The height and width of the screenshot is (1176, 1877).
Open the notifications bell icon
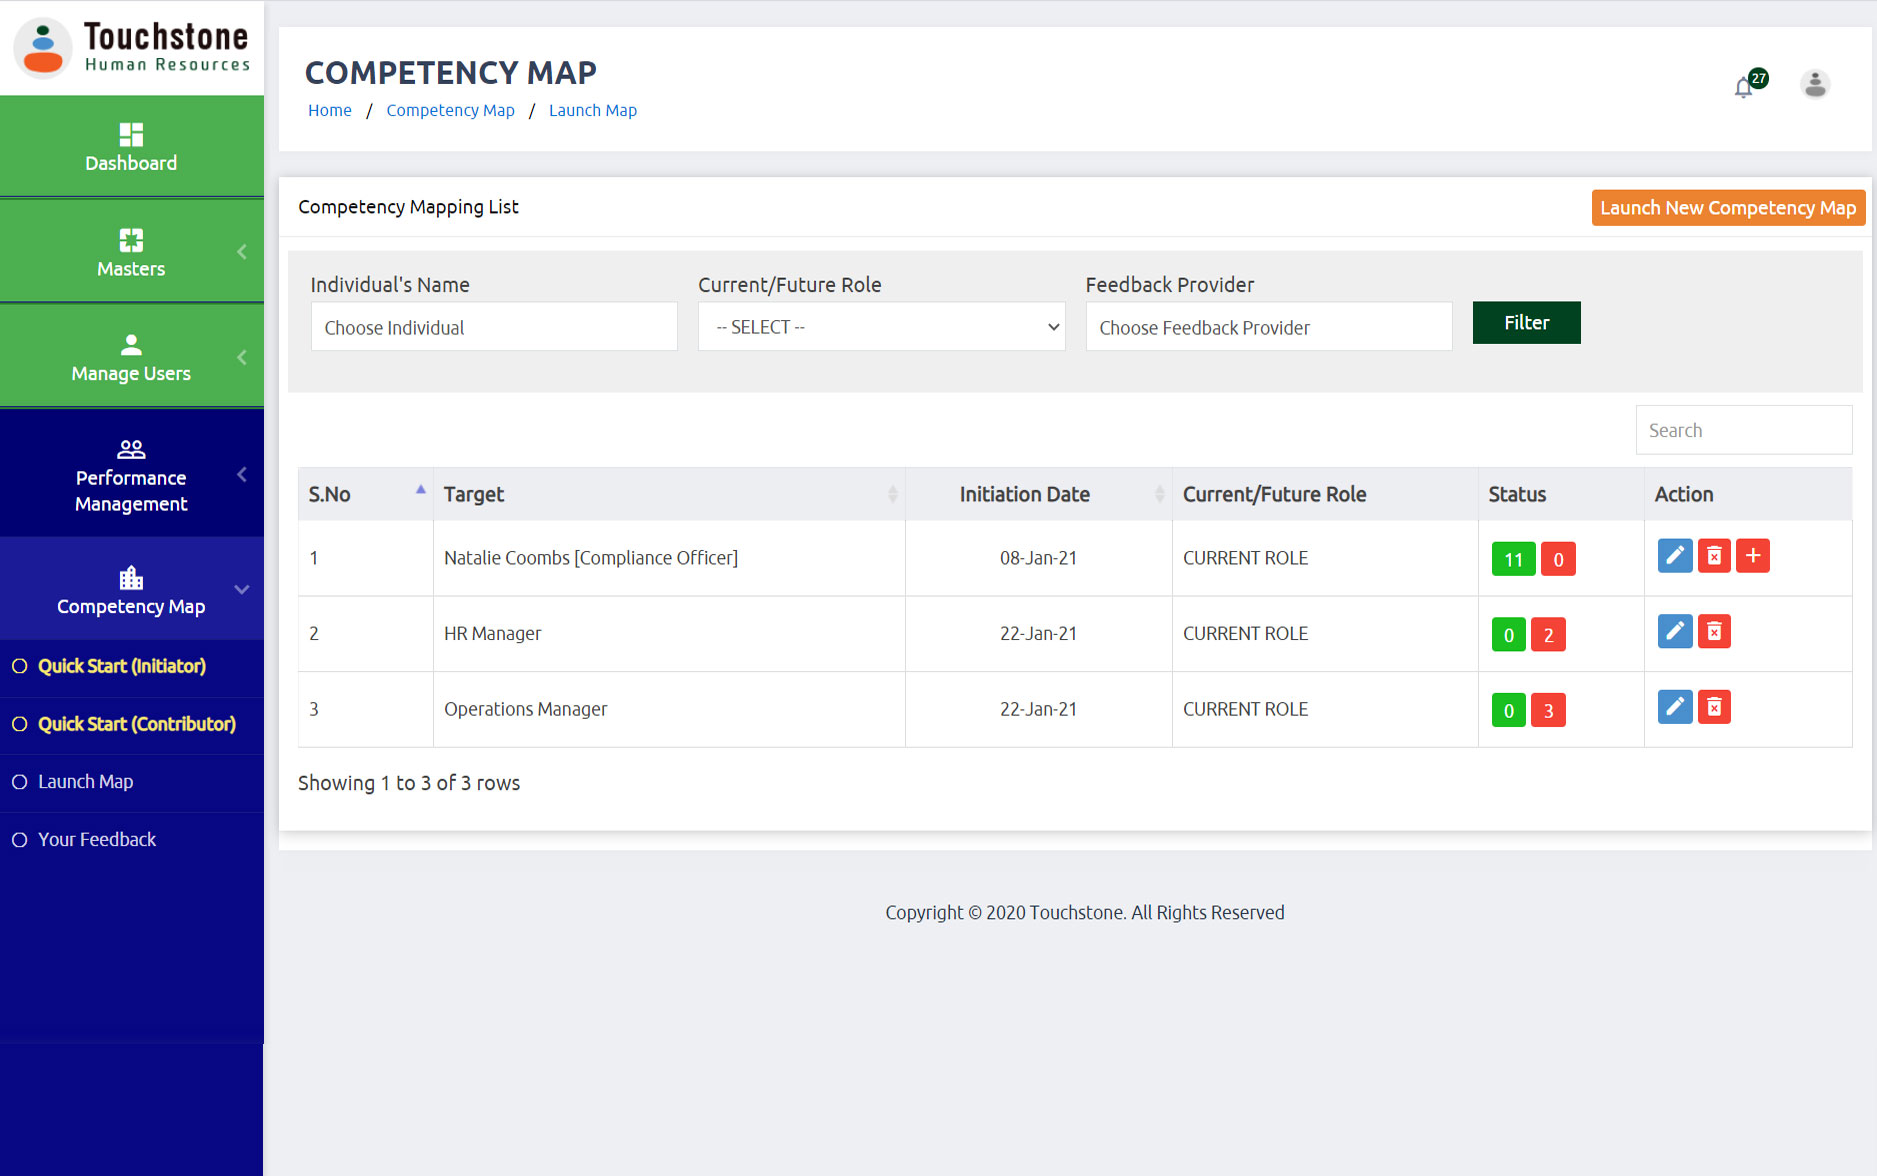1744,87
